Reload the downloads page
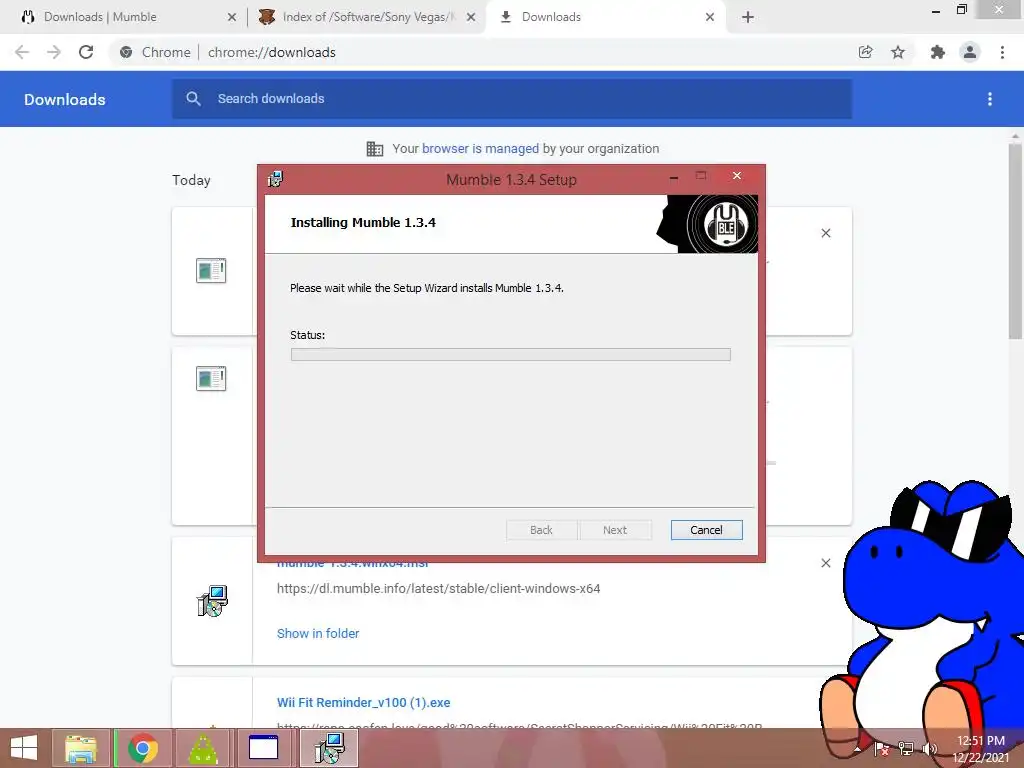The width and height of the screenshot is (1024, 768). click(86, 52)
